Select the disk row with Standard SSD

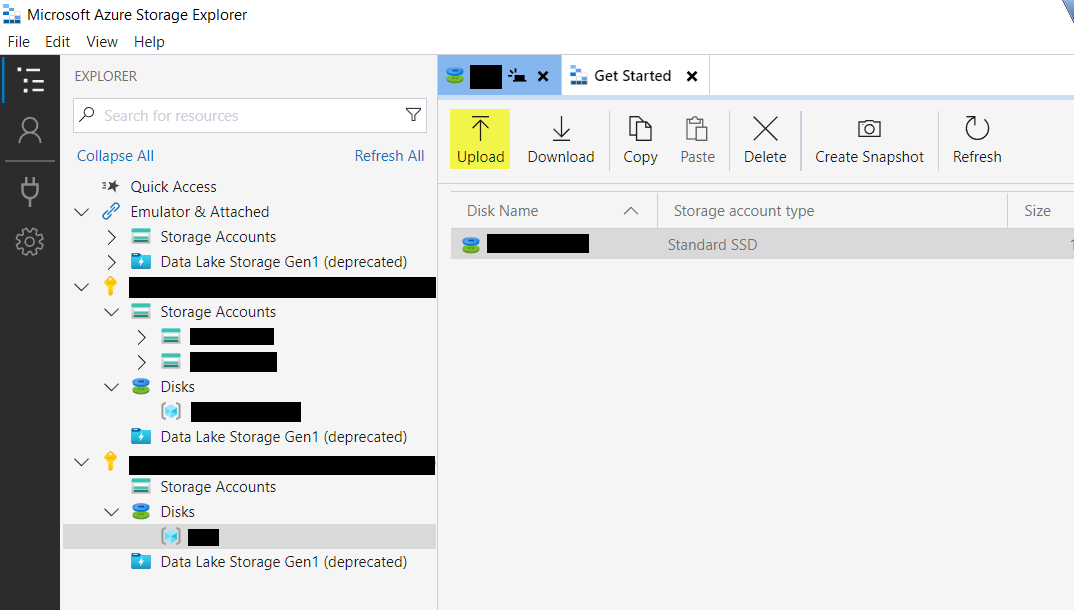click(x=762, y=244)
